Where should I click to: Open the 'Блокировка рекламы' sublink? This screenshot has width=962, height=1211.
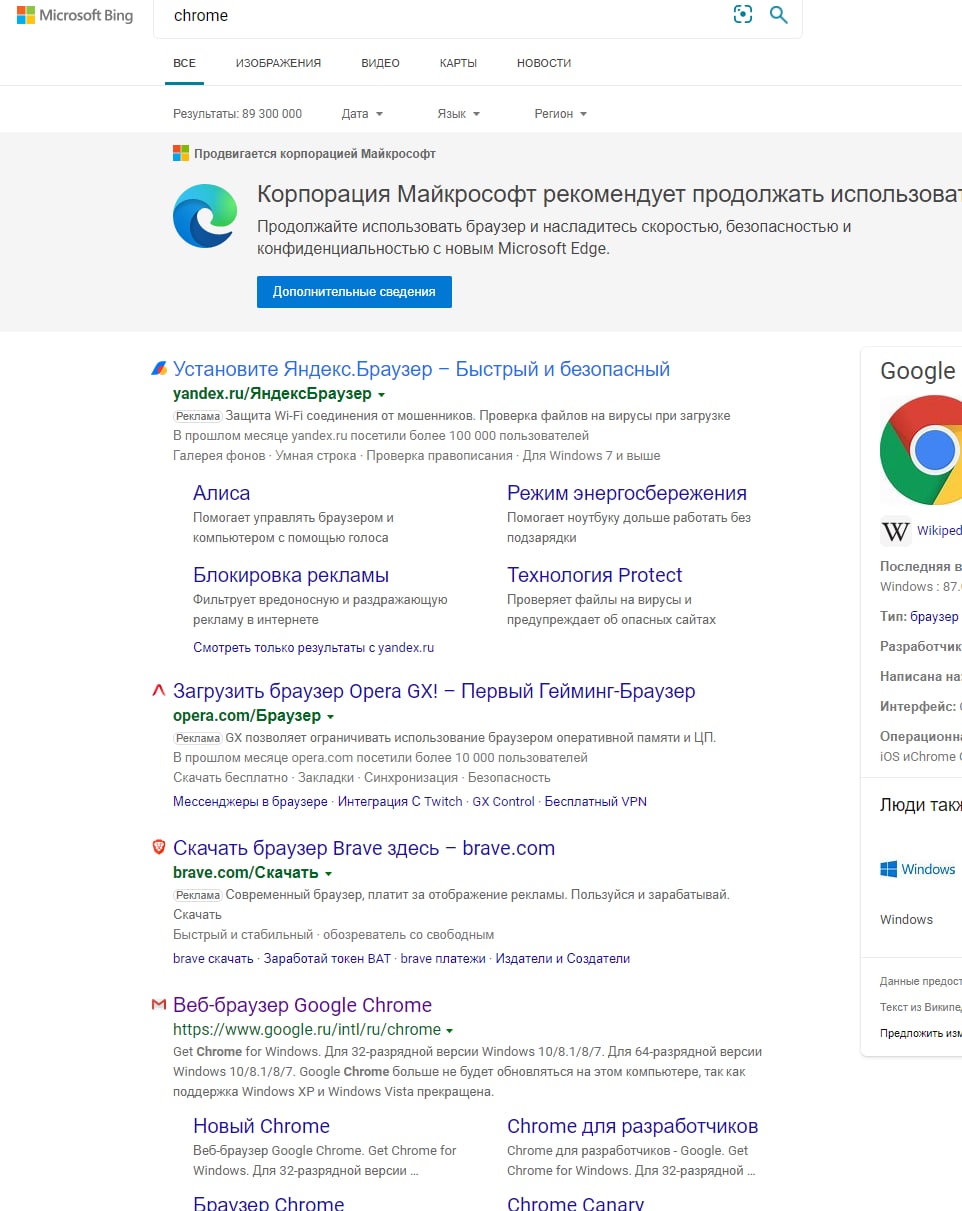click(291, 575)
